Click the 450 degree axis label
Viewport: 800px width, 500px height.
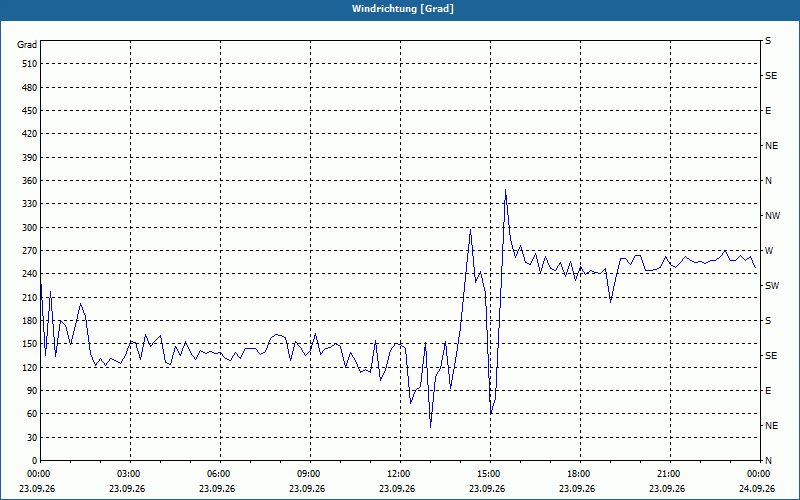click(x=30, y=111)
